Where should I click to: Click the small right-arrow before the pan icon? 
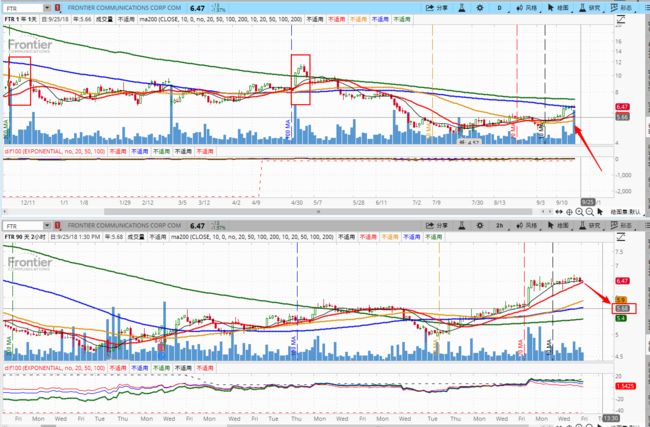(549, 212)
